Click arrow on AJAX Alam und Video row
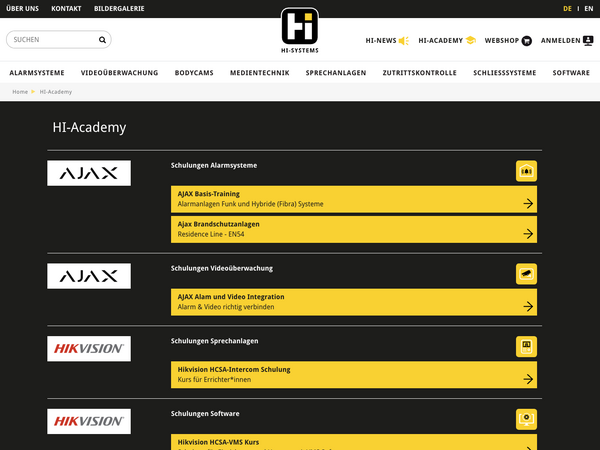Viewport: 600px width, 450px height. [528, 306]
